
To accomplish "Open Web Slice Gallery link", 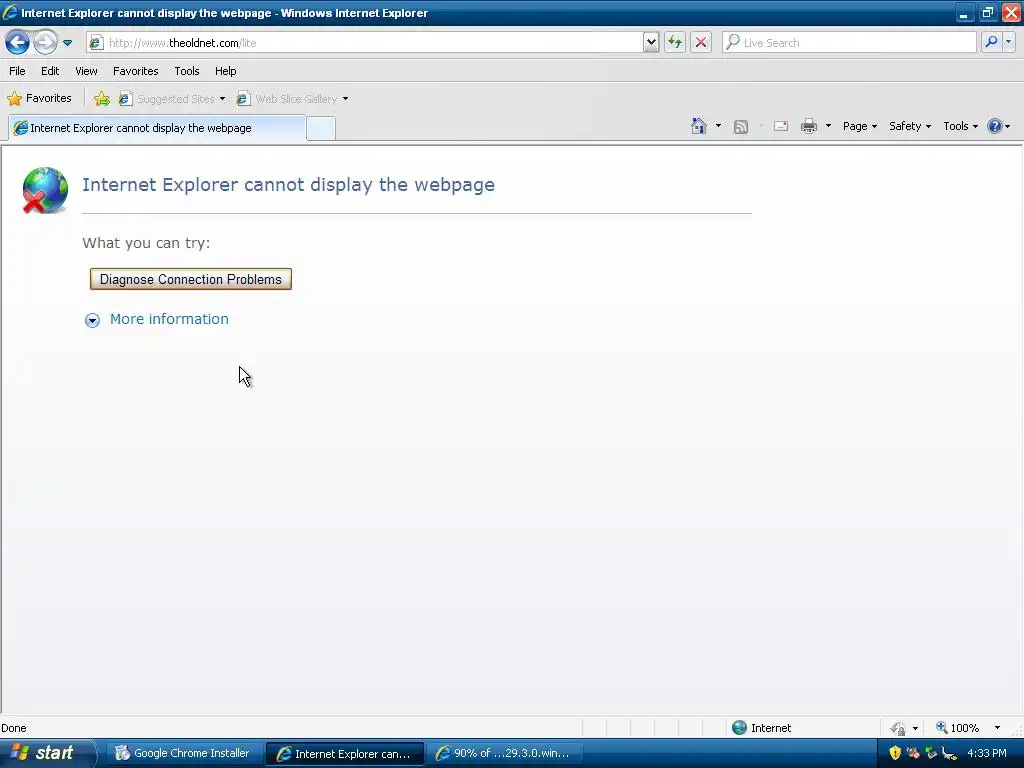I will point(287,99).
